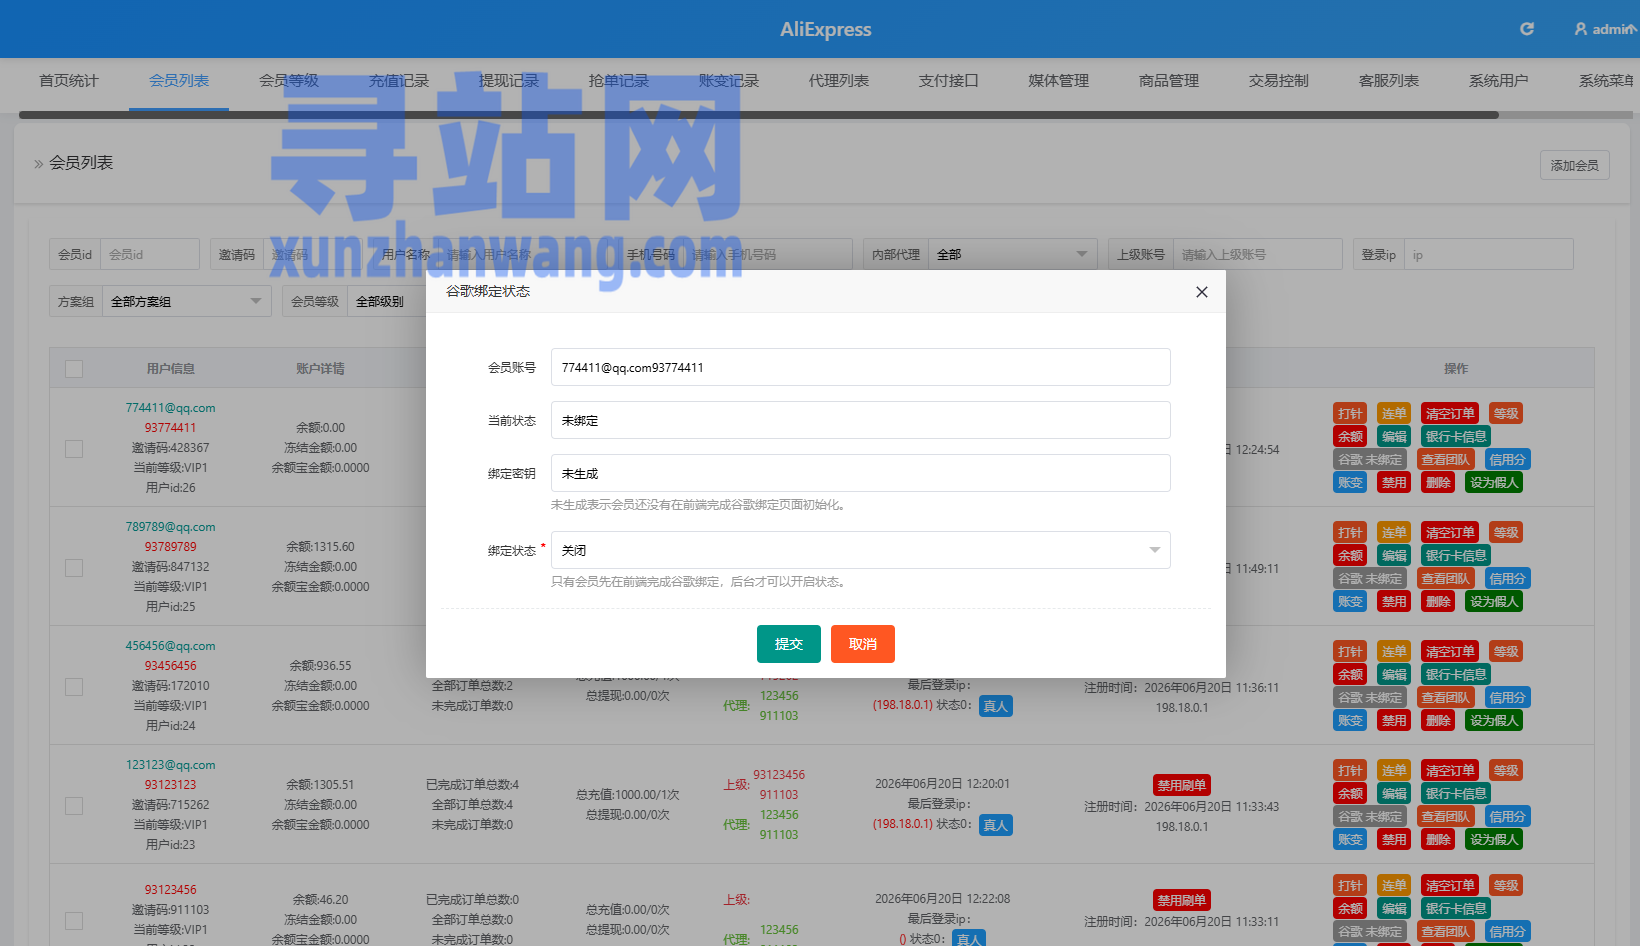Click the 真人 status badge in 123123@qq.com row

[995, 825]
